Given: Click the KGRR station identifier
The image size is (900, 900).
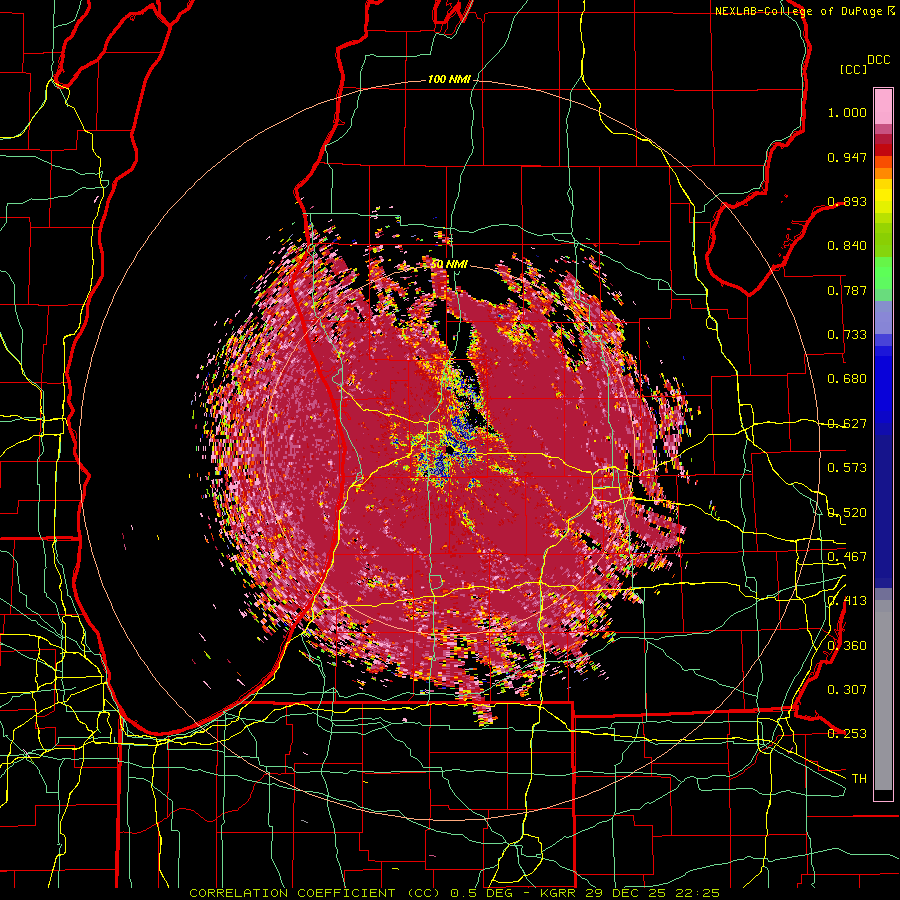Looking at the screenshot, I should click(x=560, y=893).
